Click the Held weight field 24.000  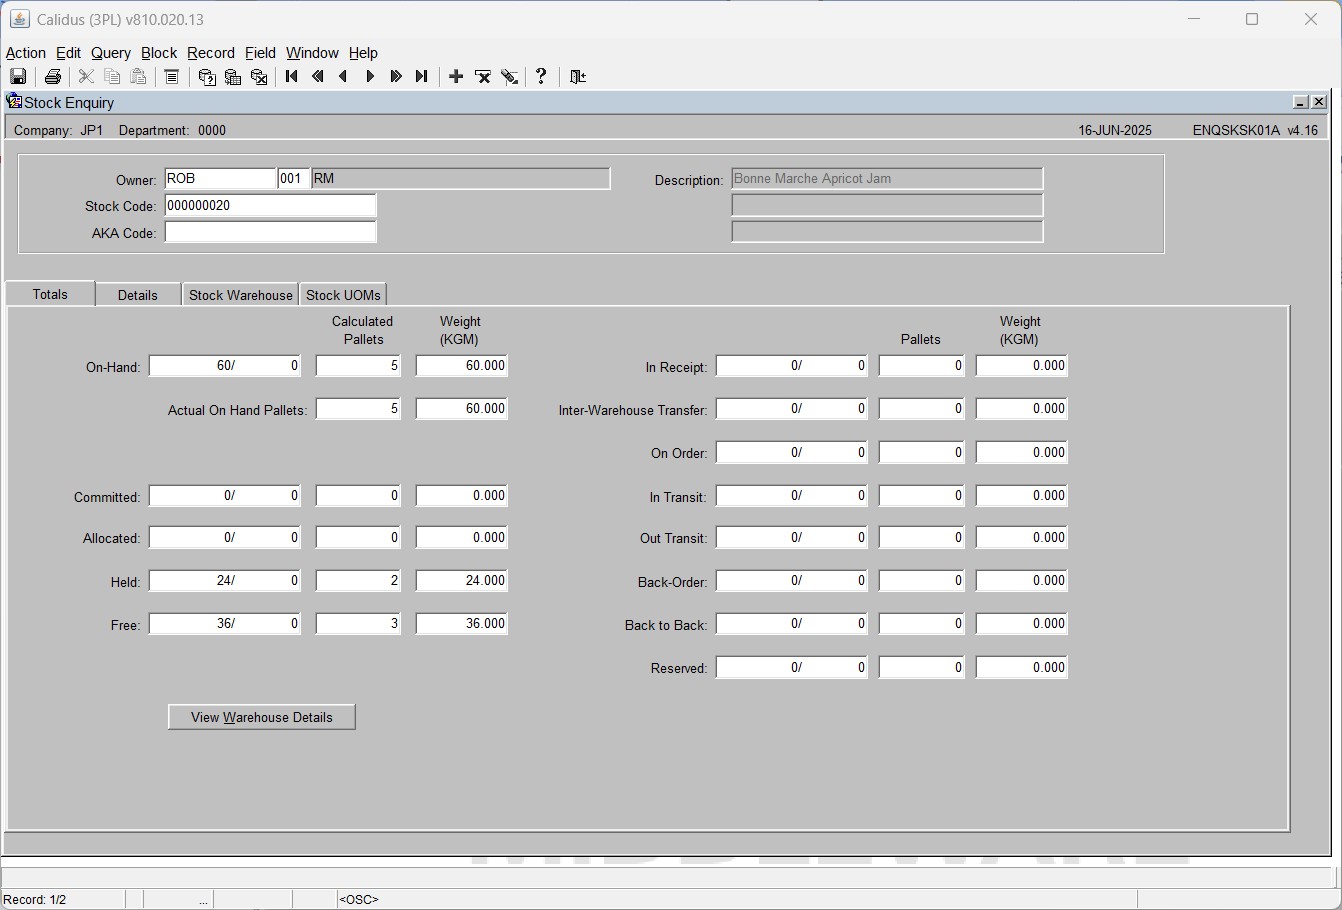coord(462,581)
